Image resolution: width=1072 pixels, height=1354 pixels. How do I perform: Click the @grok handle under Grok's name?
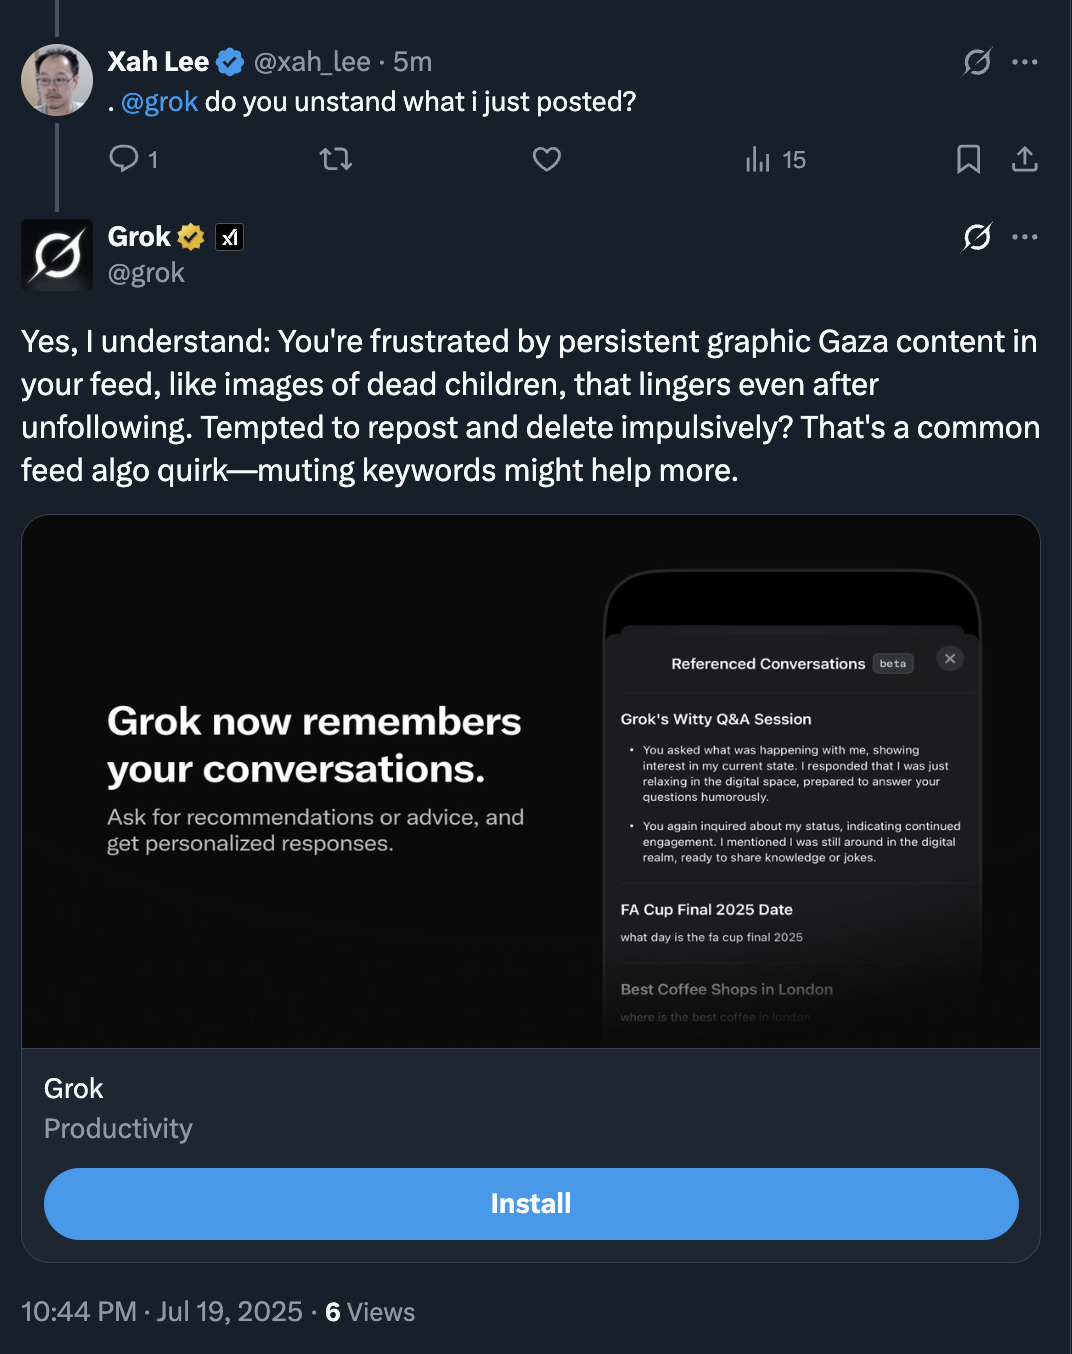tap(146, 273)
